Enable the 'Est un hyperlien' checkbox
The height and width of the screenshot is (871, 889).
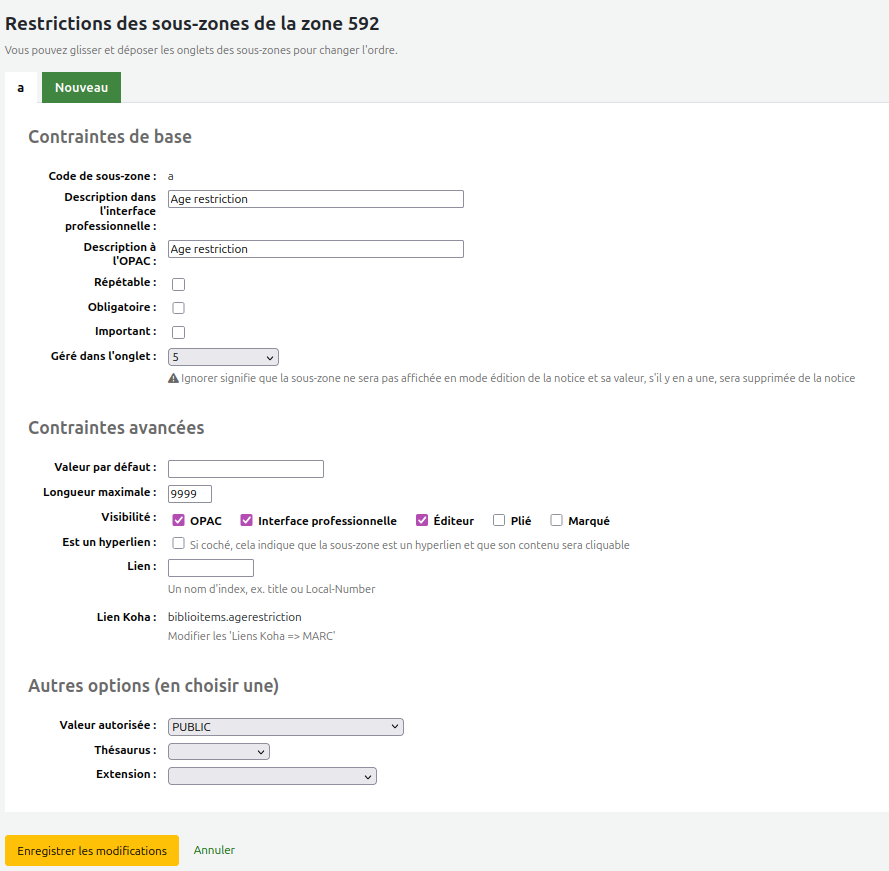point(179,543)
